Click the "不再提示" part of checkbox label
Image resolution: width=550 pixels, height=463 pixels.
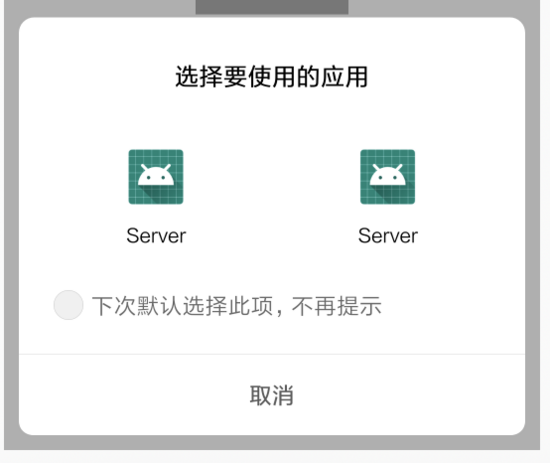tap(337, 306)
